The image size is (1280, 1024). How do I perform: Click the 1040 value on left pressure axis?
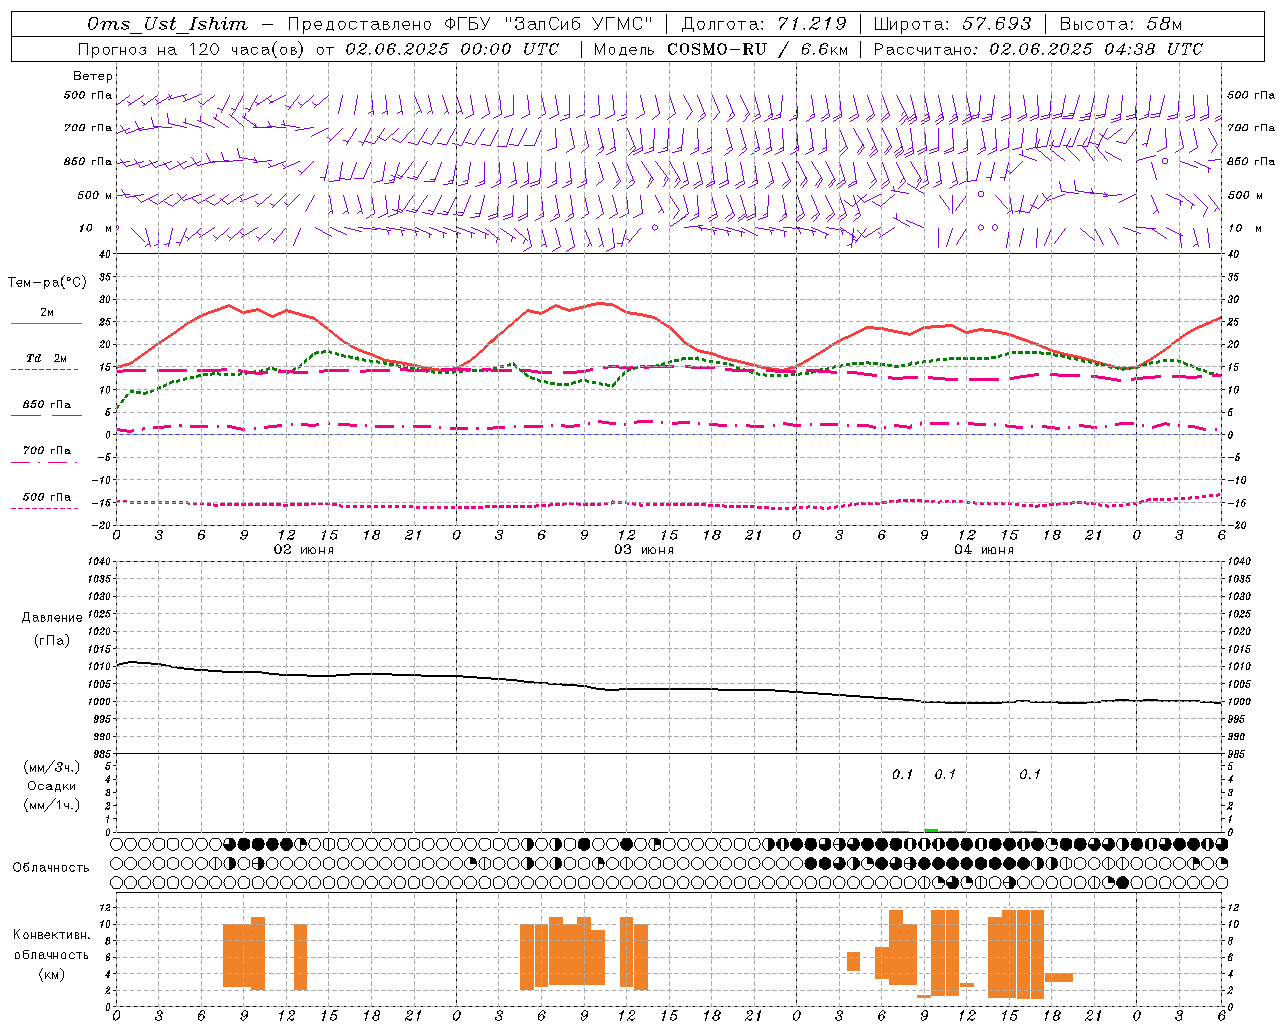pos(101,561)
